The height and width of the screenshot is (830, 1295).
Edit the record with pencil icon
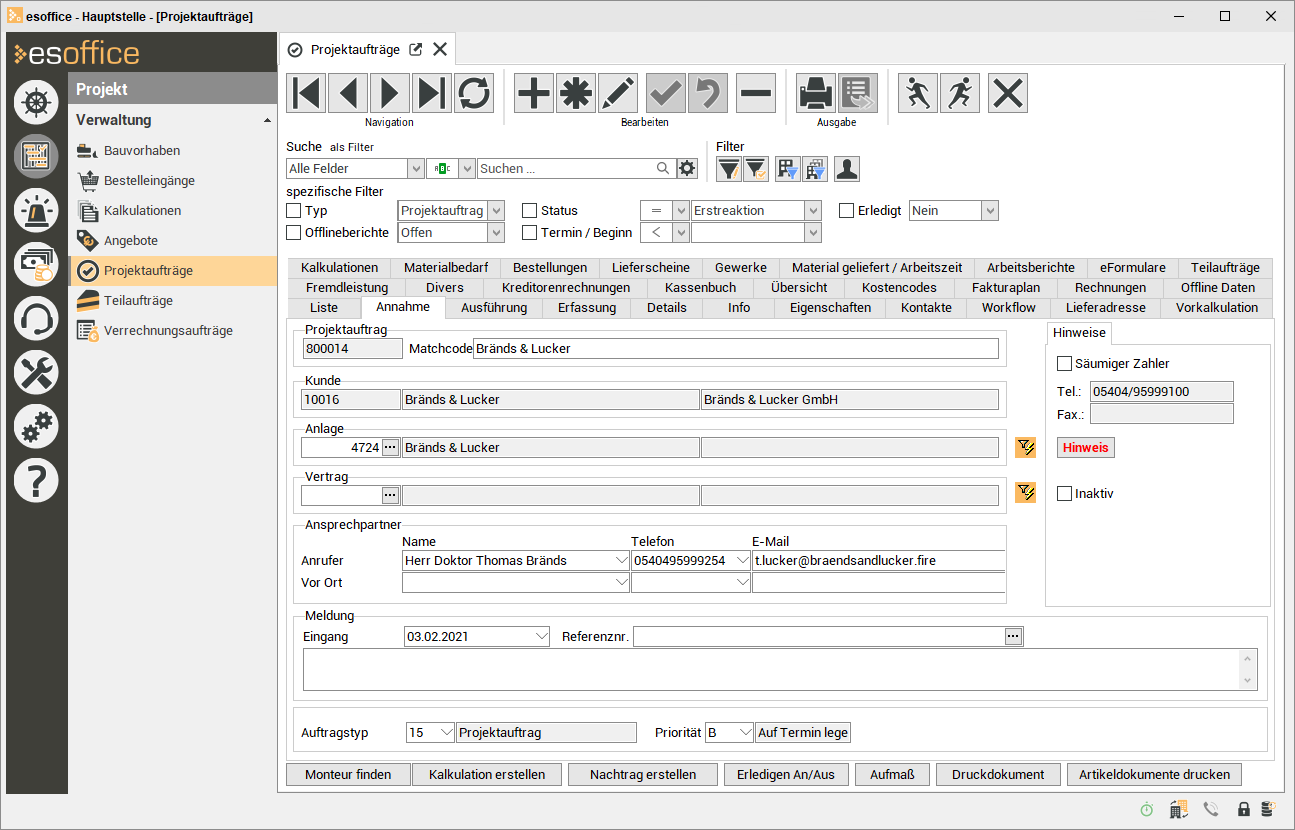click(x=618, y=93)
